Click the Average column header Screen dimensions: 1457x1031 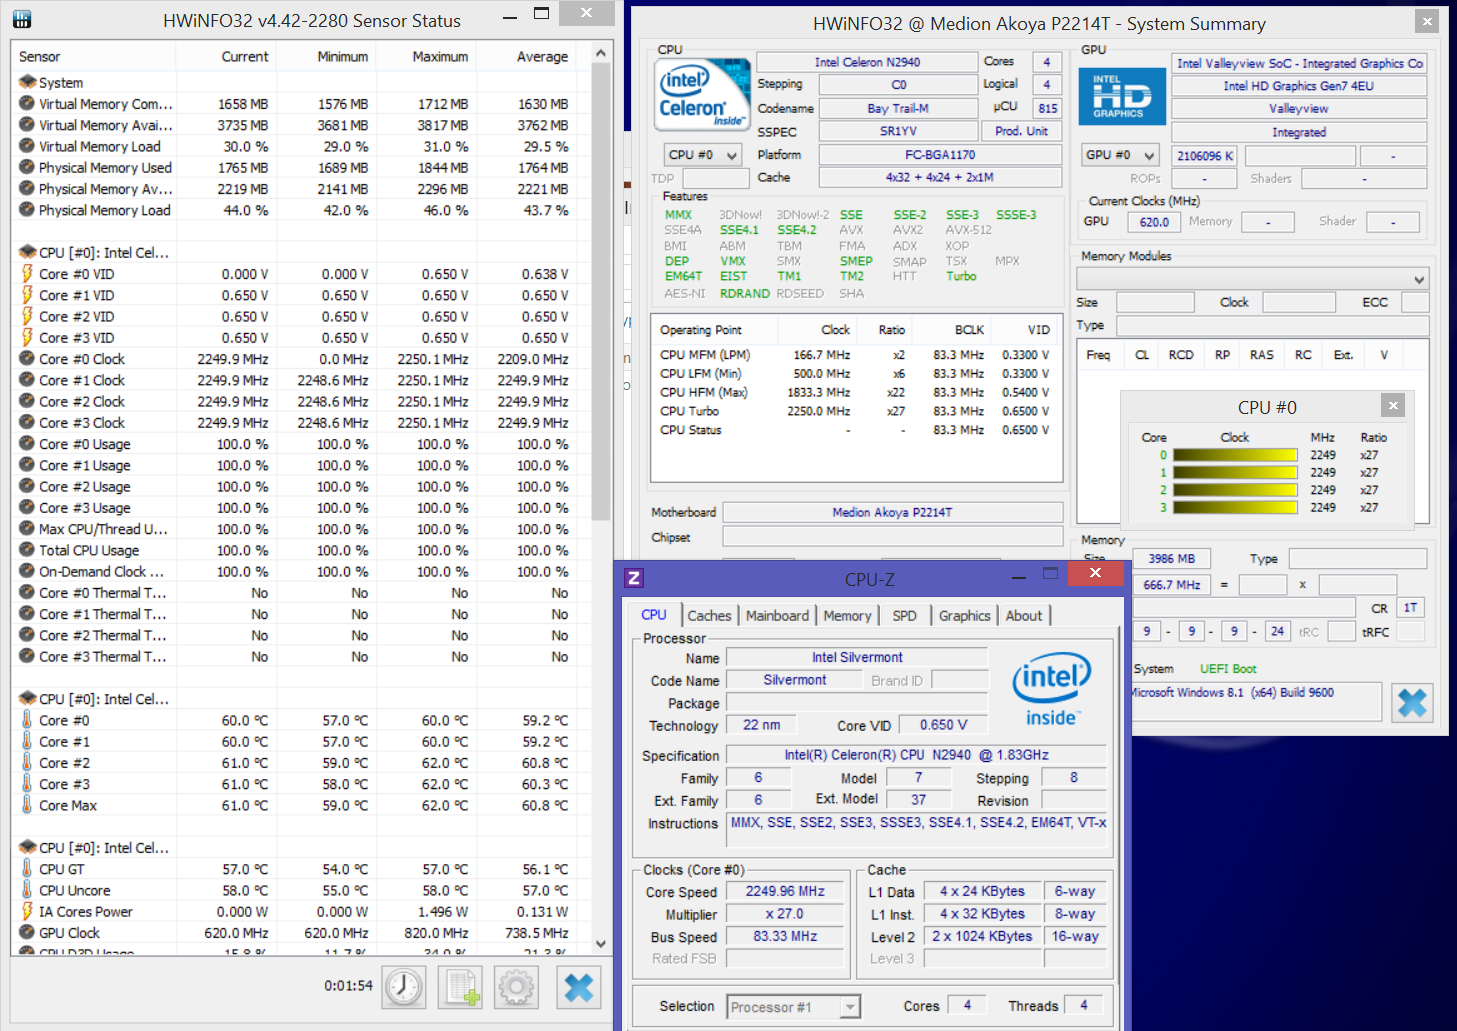tap(526, 57)
